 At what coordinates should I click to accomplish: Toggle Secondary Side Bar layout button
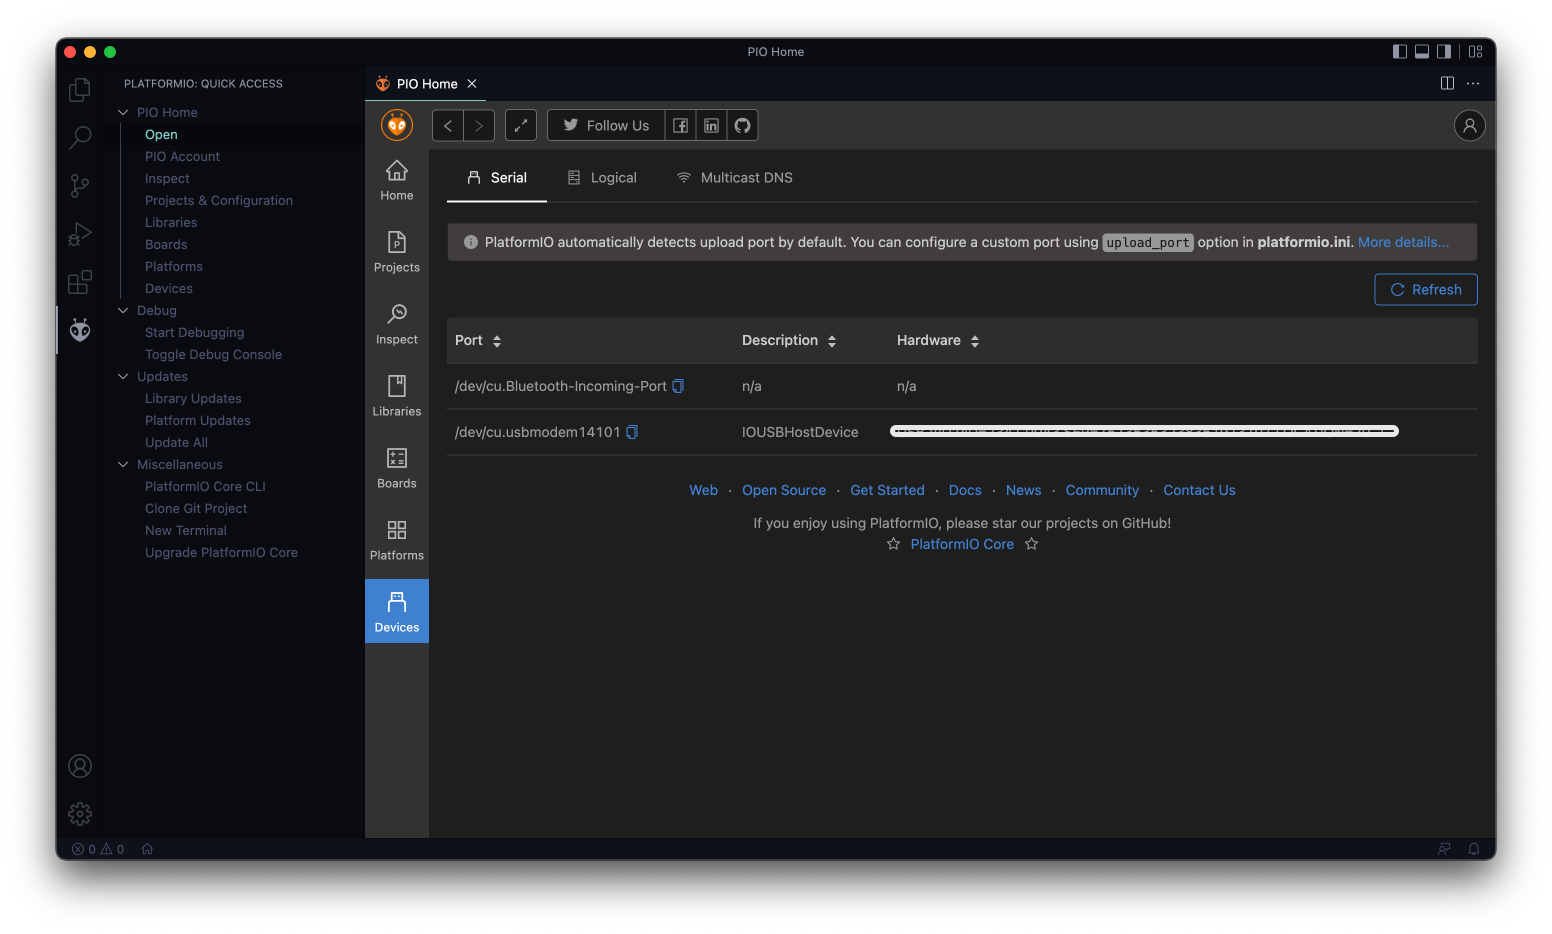(x=1444, y=52)
